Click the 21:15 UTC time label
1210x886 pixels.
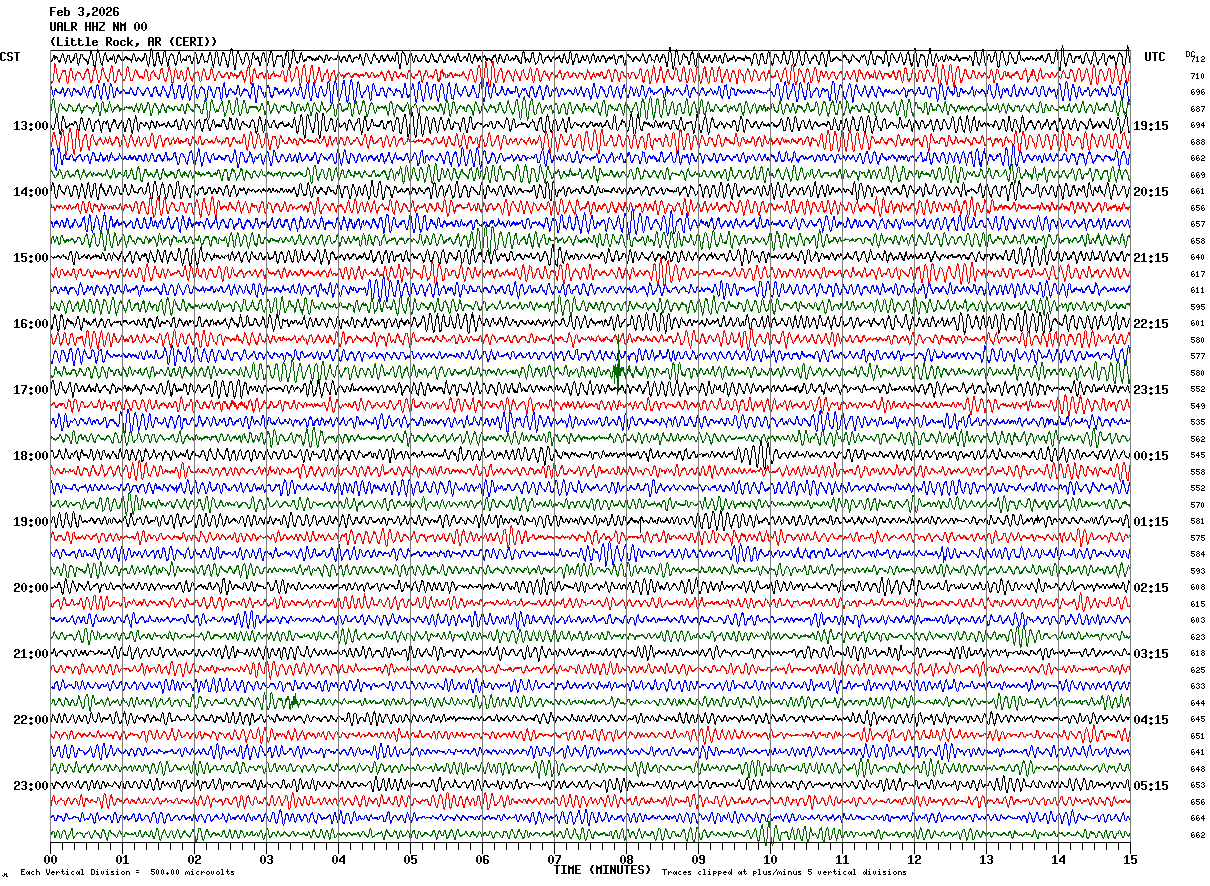coord(1151,258)
